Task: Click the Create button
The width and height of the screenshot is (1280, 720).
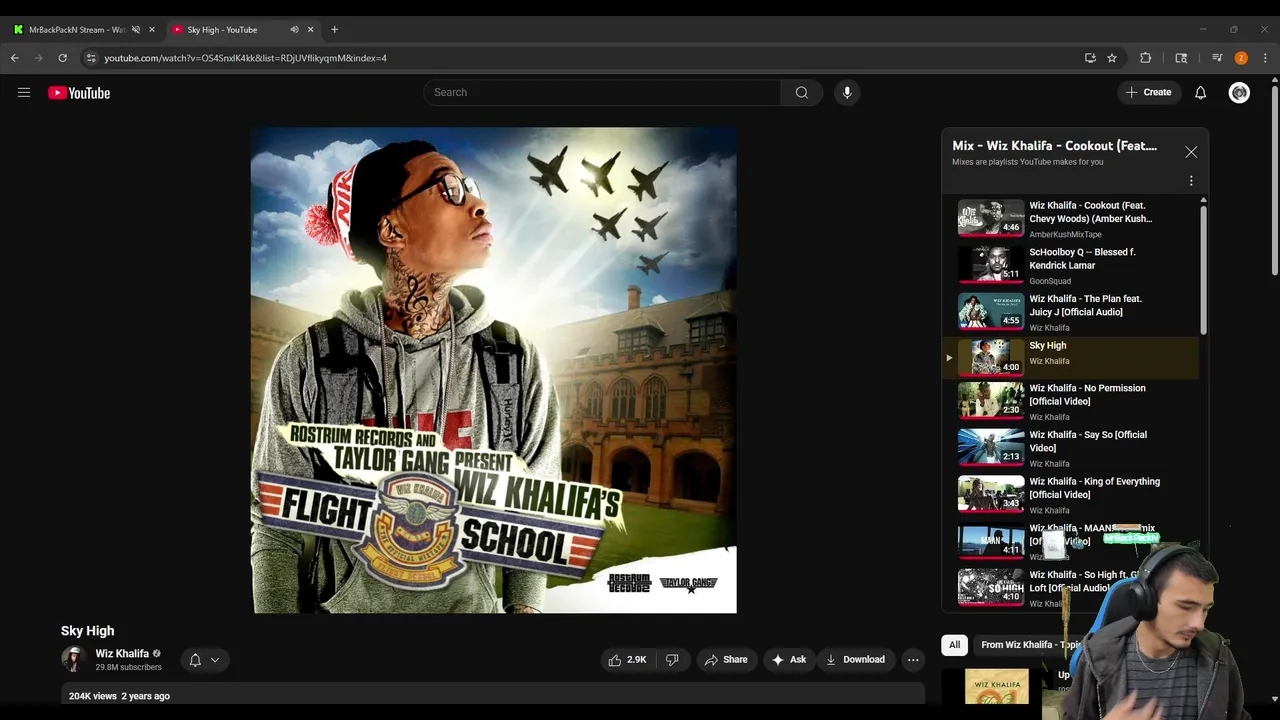Action: click(1148, 93)
